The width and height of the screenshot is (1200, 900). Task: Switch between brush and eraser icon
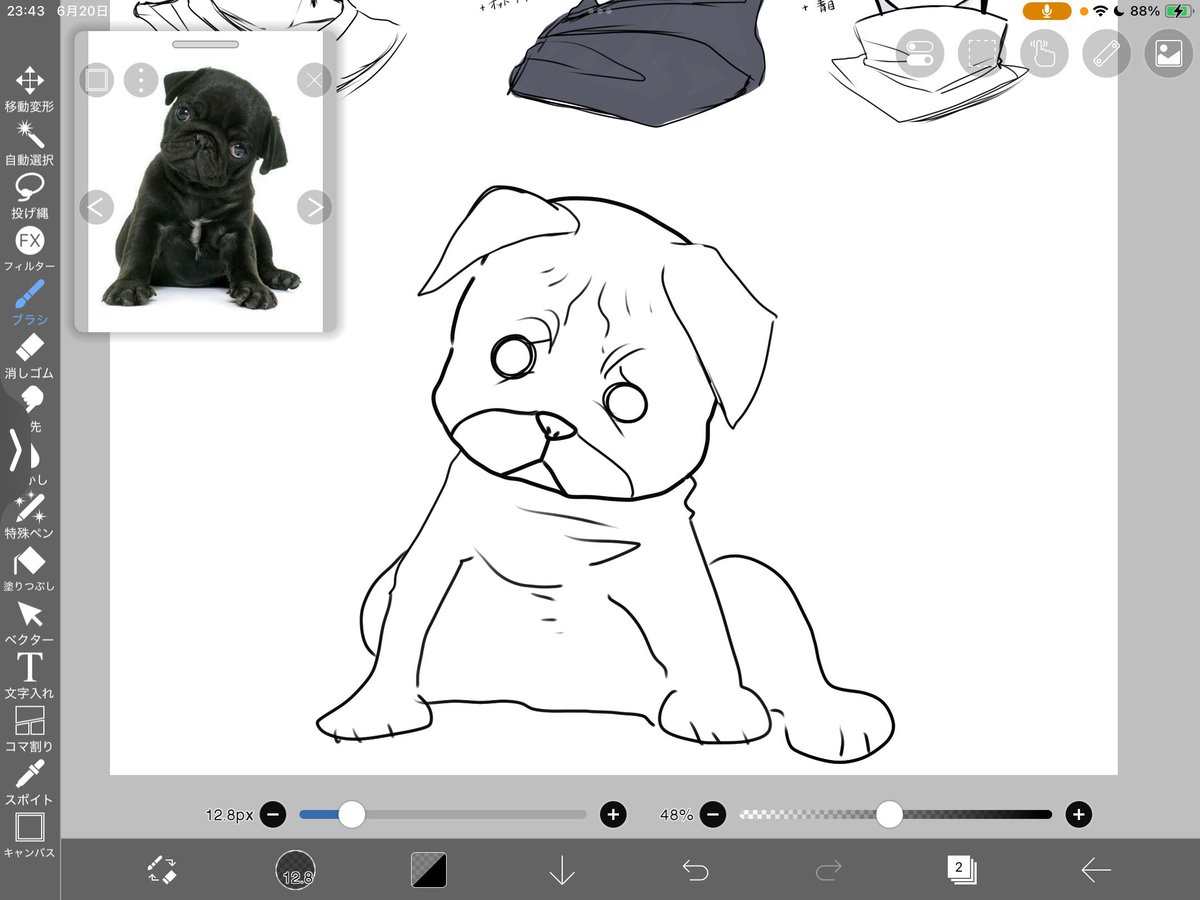click(162, 869)
